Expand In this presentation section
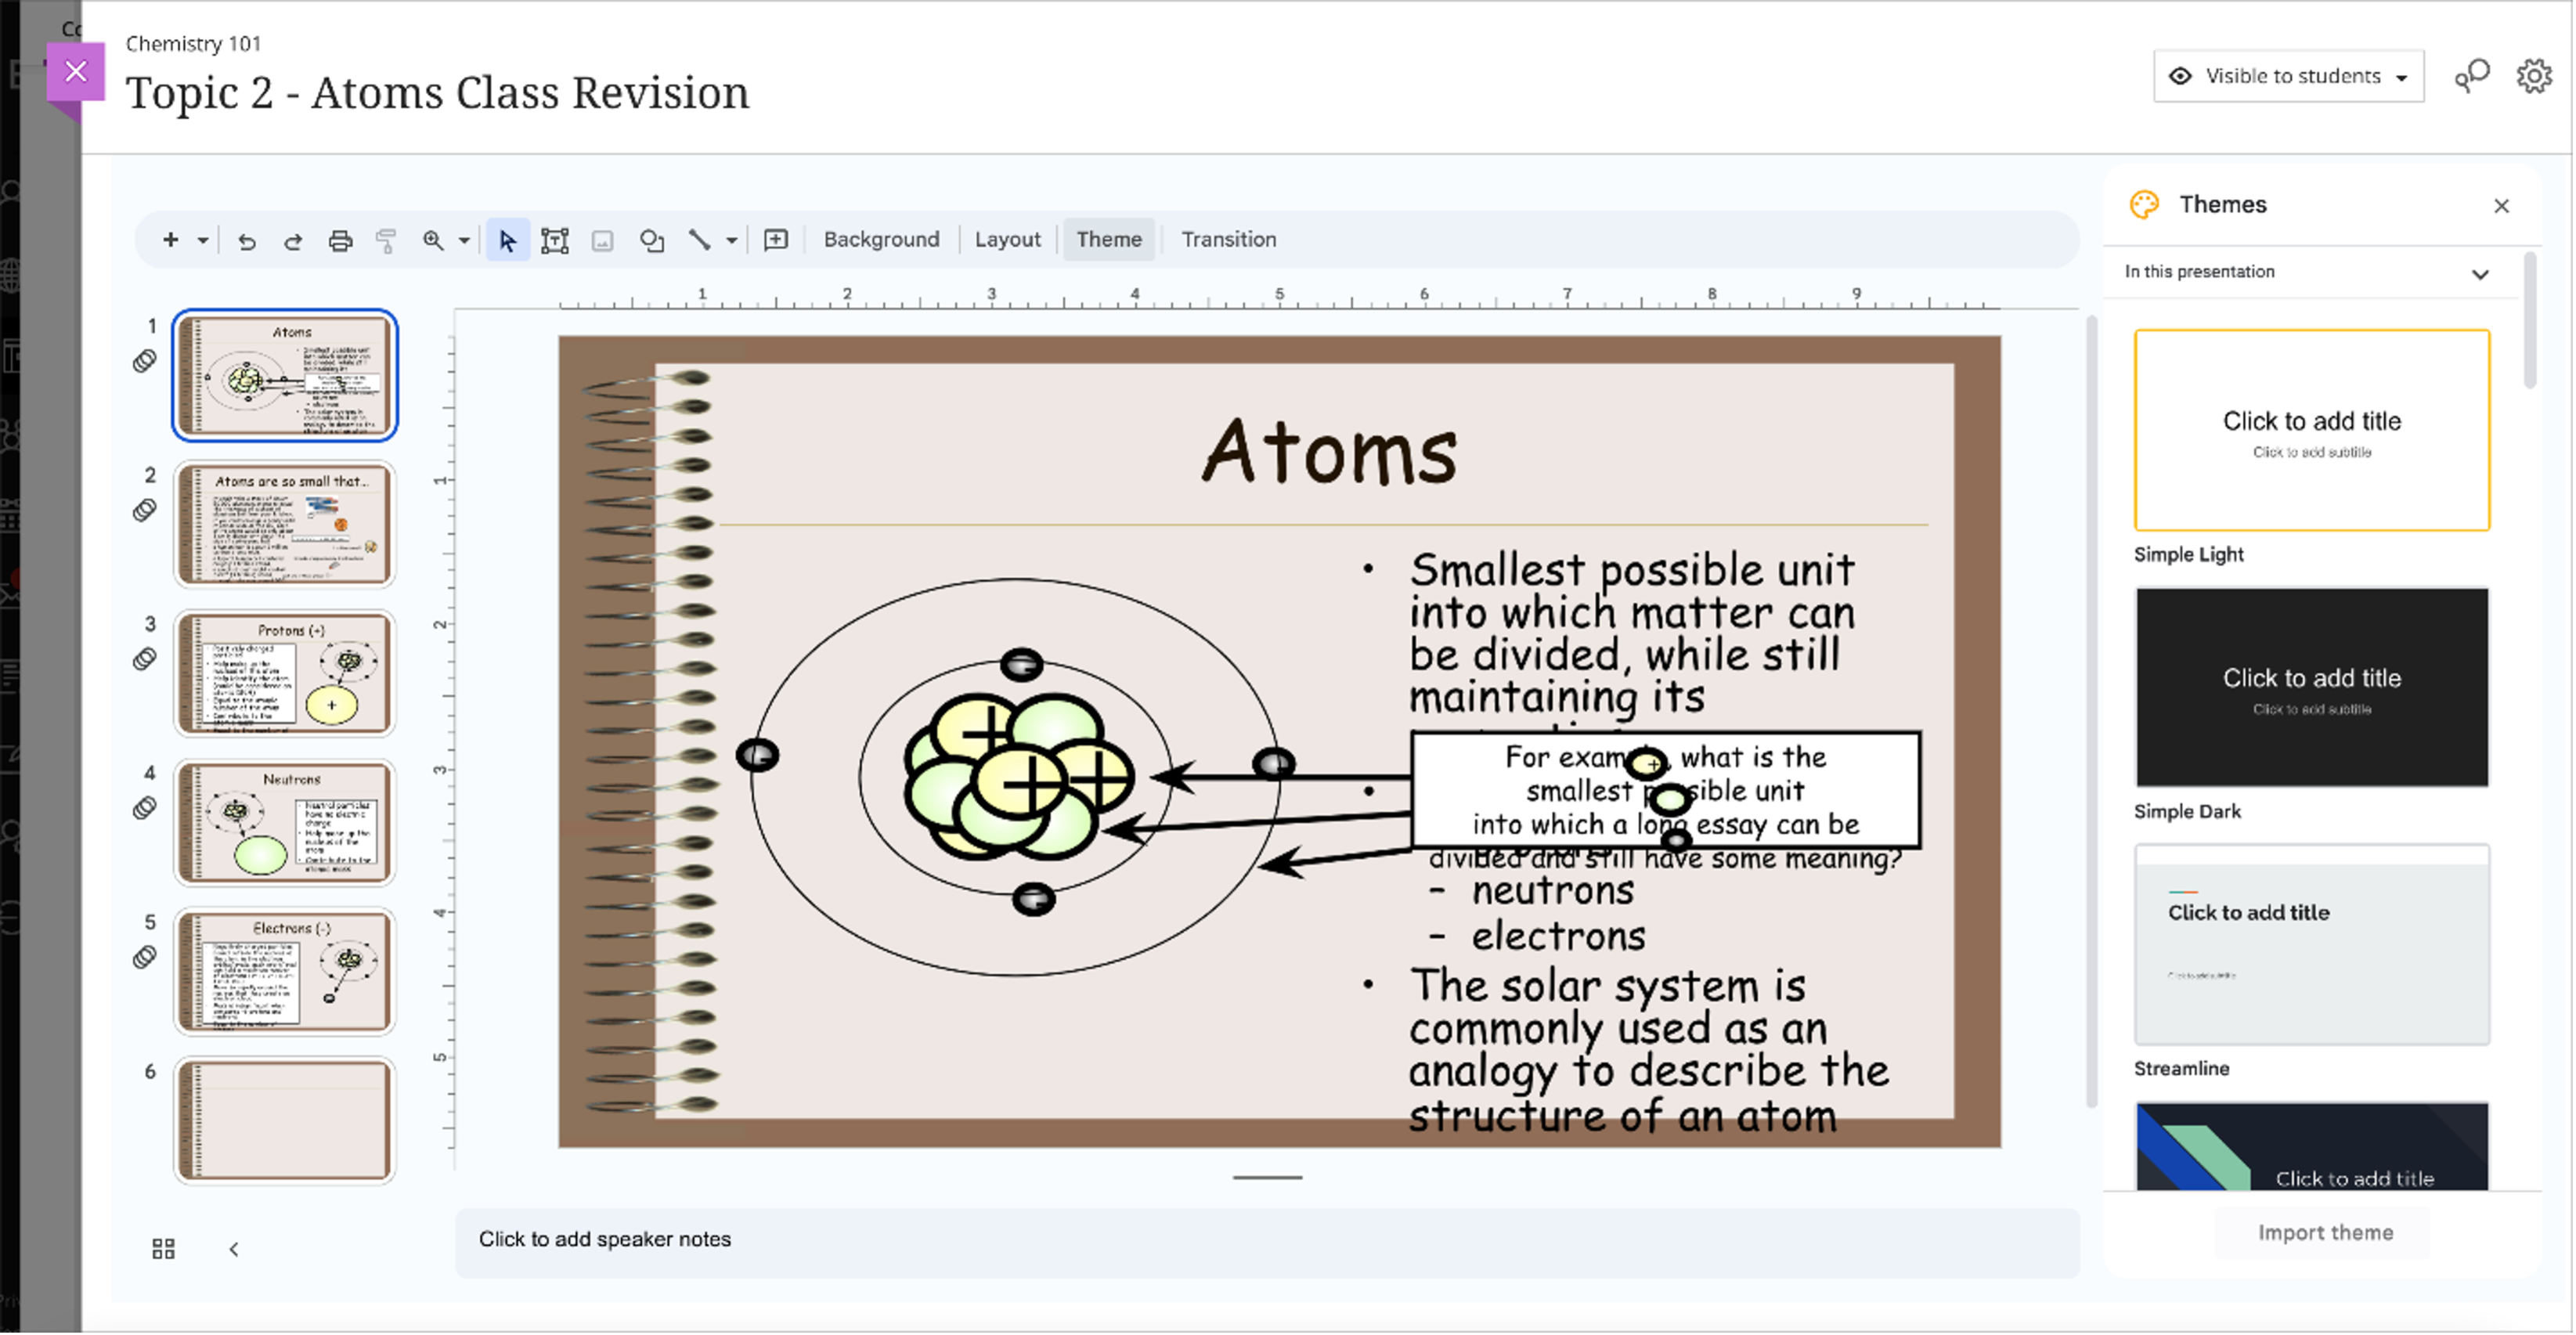Image resolution: width=2576 pixels, height=1335 pixels. [2480, 273]
